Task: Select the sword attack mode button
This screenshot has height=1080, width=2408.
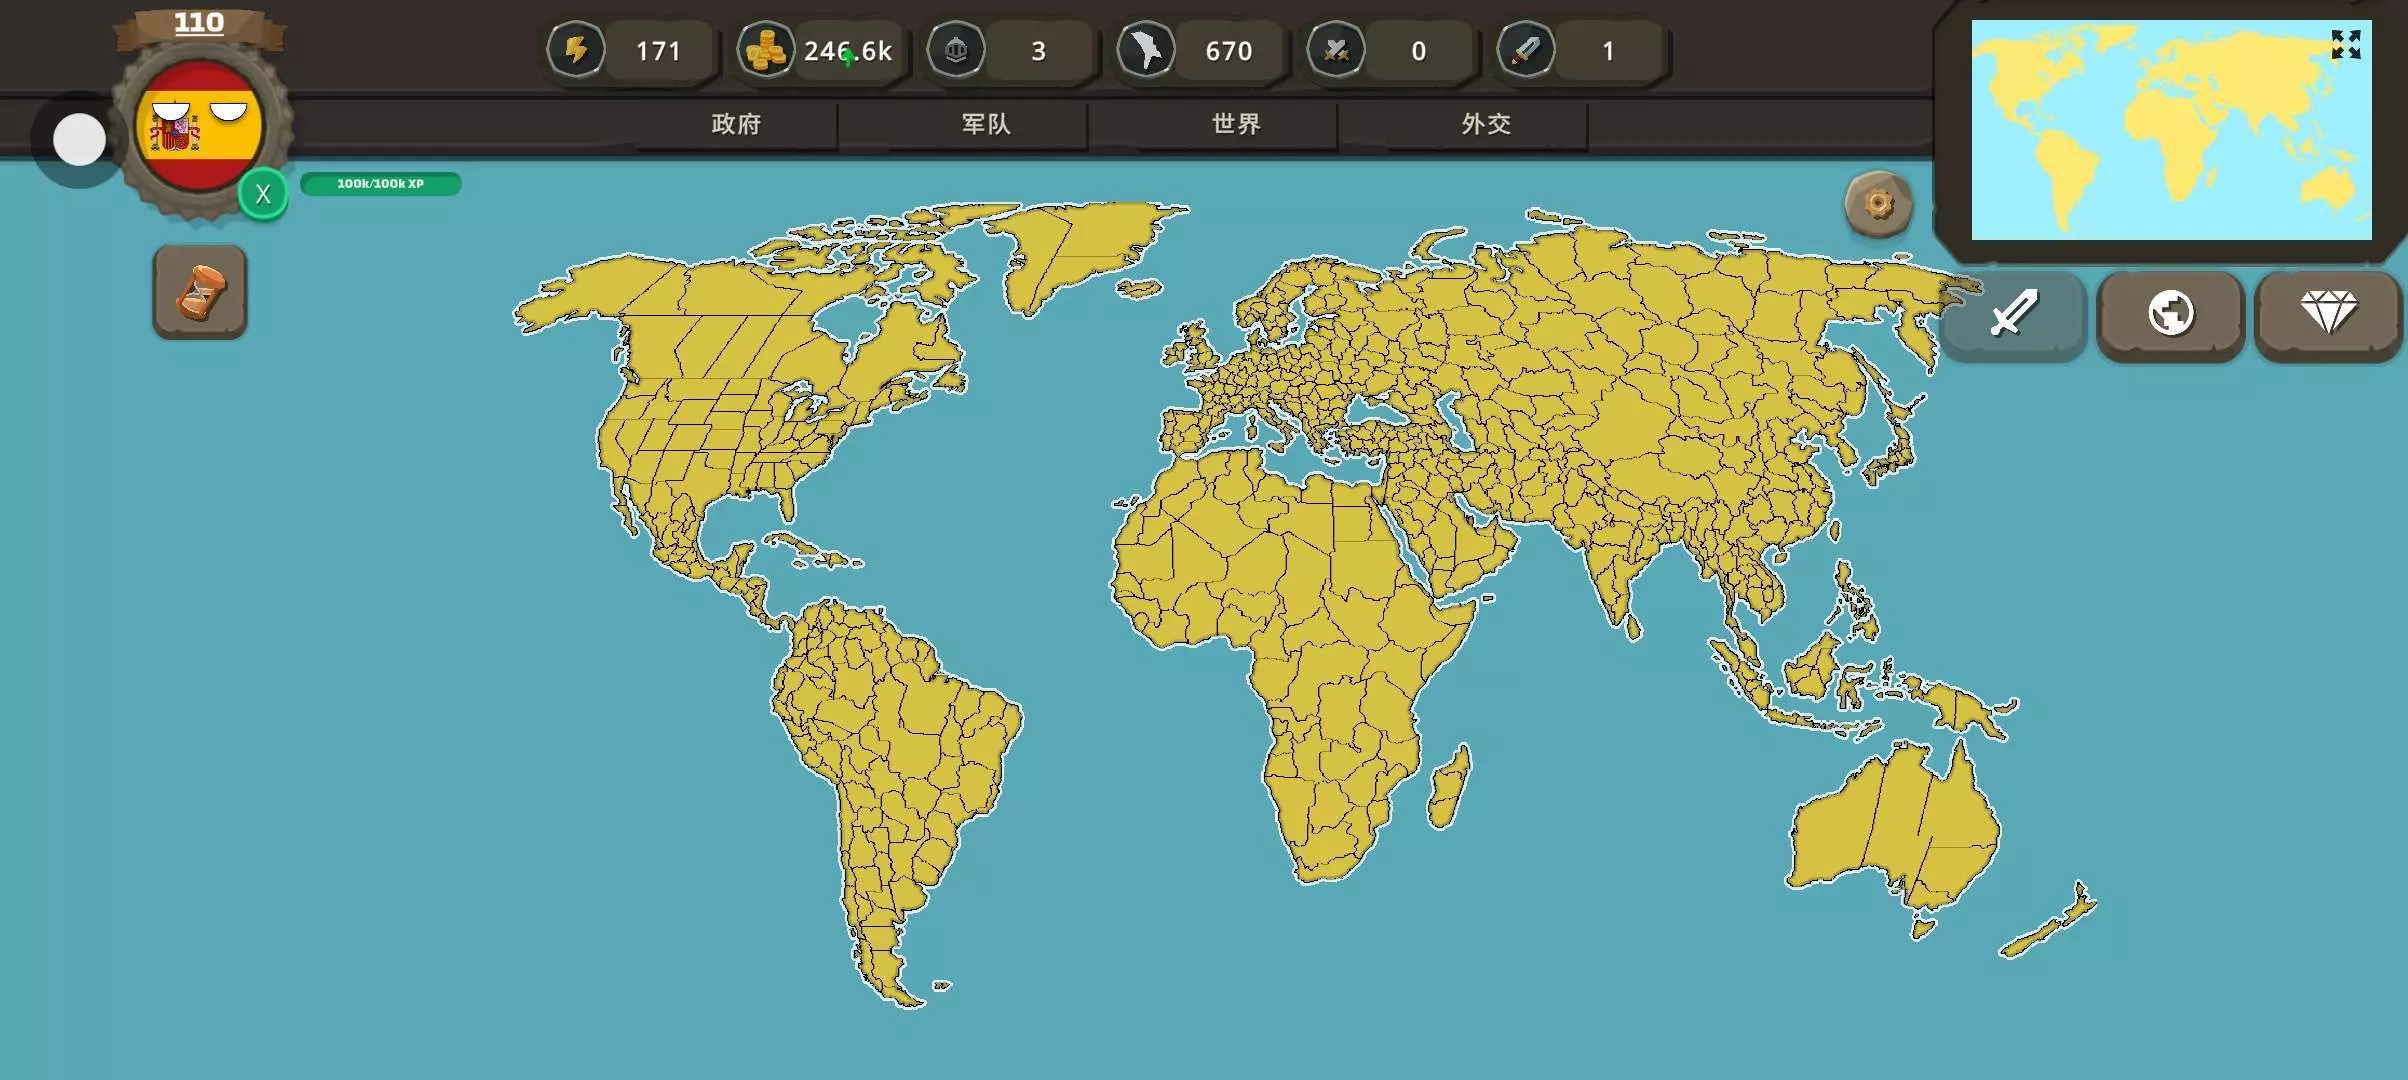Action: pos(2013,314)
